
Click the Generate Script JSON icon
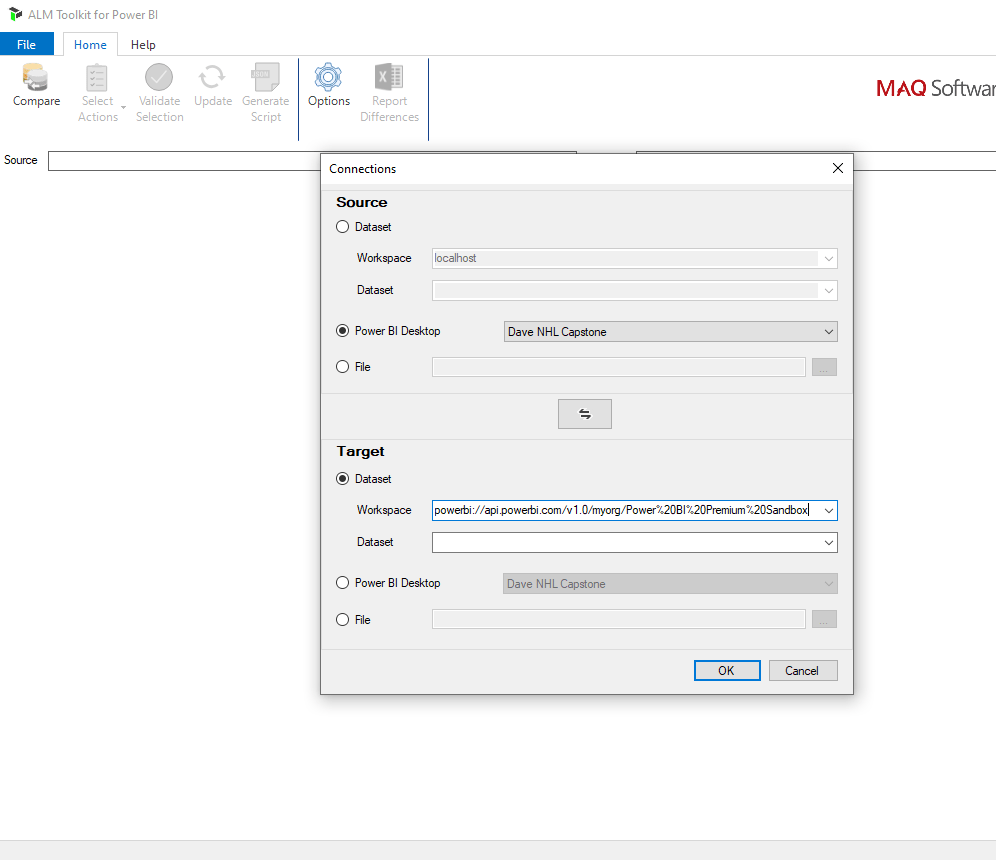(266, 77)
